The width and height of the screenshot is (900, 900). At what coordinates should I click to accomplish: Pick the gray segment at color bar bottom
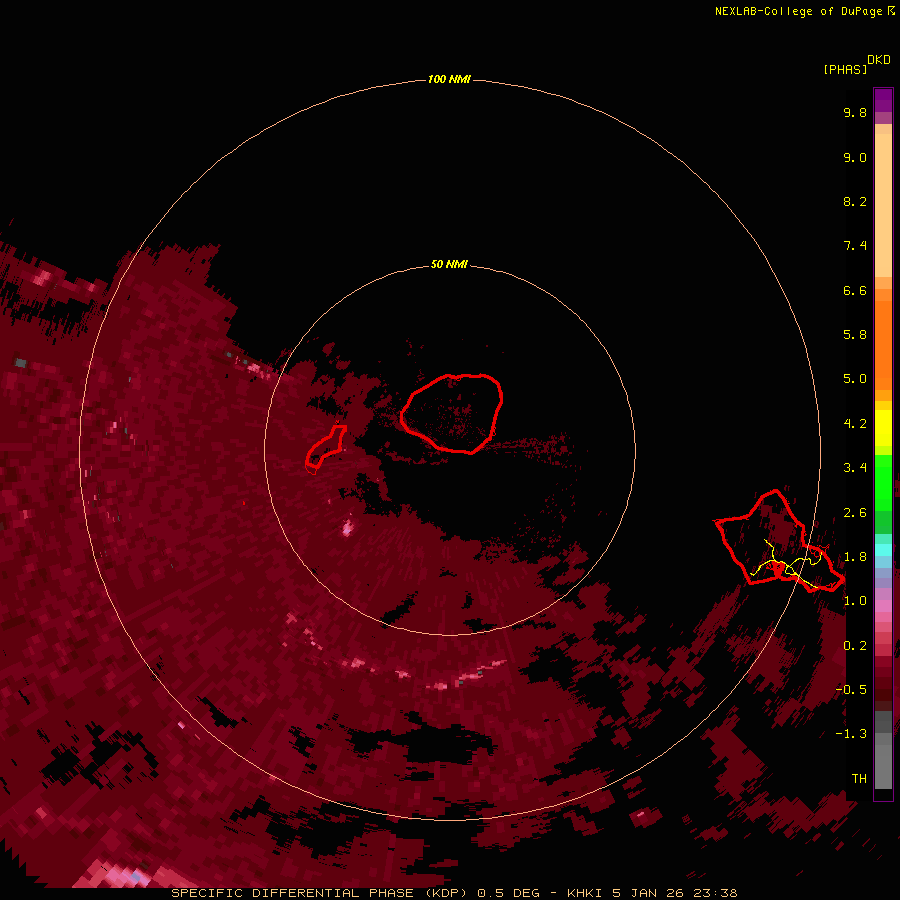pyautogui.click(x=883, y=766)
